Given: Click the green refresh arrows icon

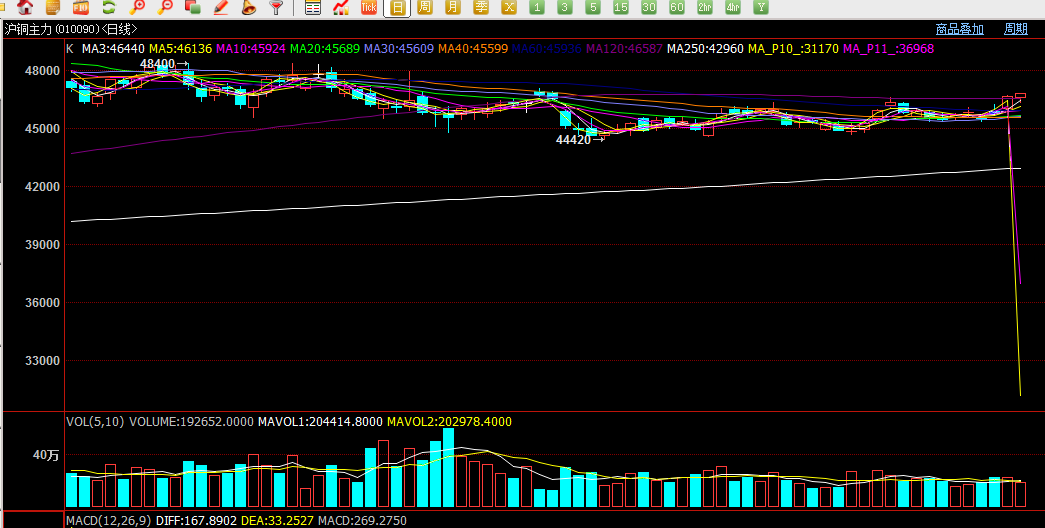Looking at the screenshot, I should pyautogui.click(x=109, y=7).
